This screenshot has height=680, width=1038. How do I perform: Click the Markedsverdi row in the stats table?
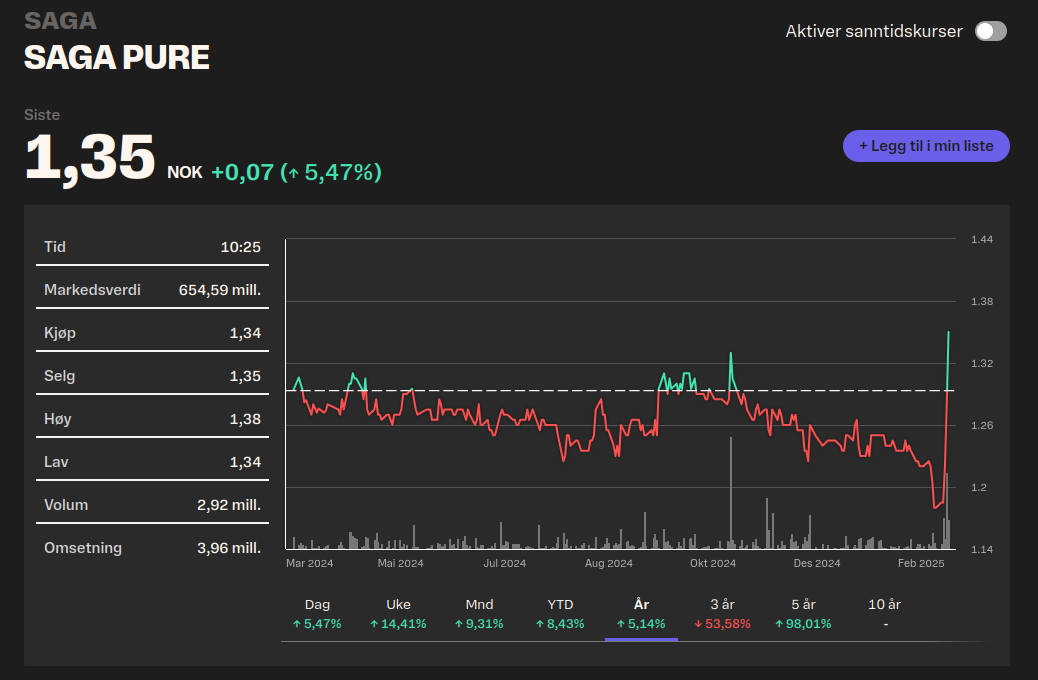[152, 290]
